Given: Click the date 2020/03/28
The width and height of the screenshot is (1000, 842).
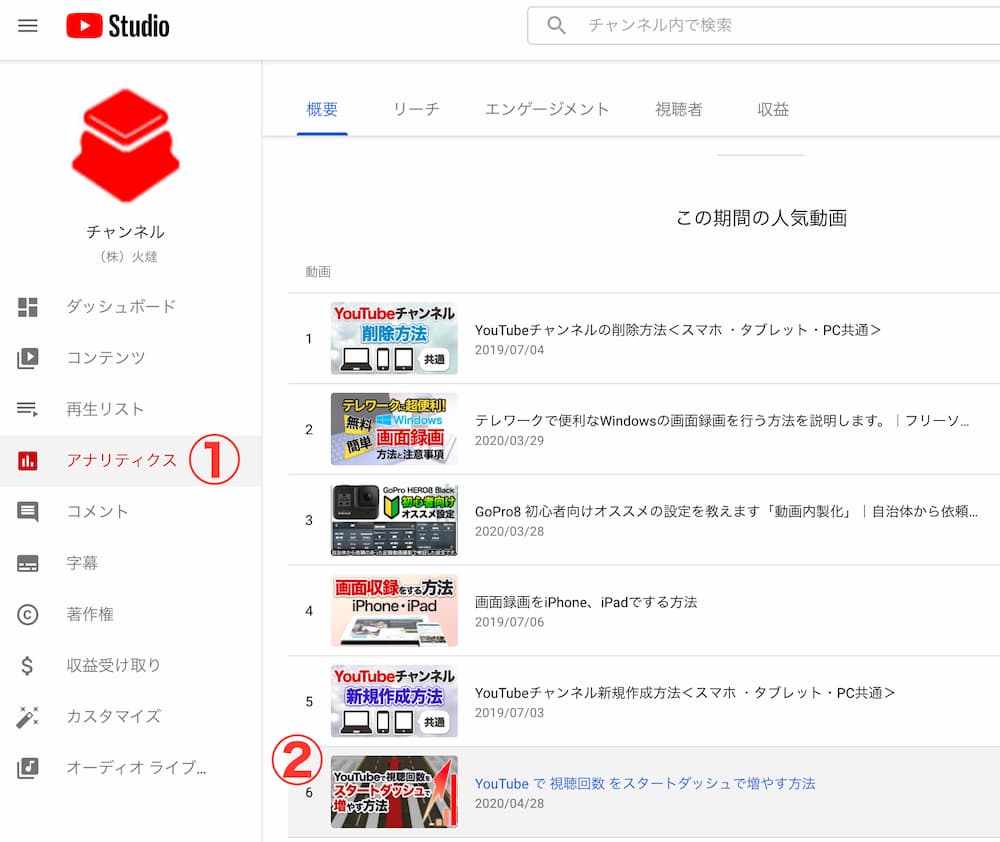Looking at the screenshot, I should coord(510,531).
